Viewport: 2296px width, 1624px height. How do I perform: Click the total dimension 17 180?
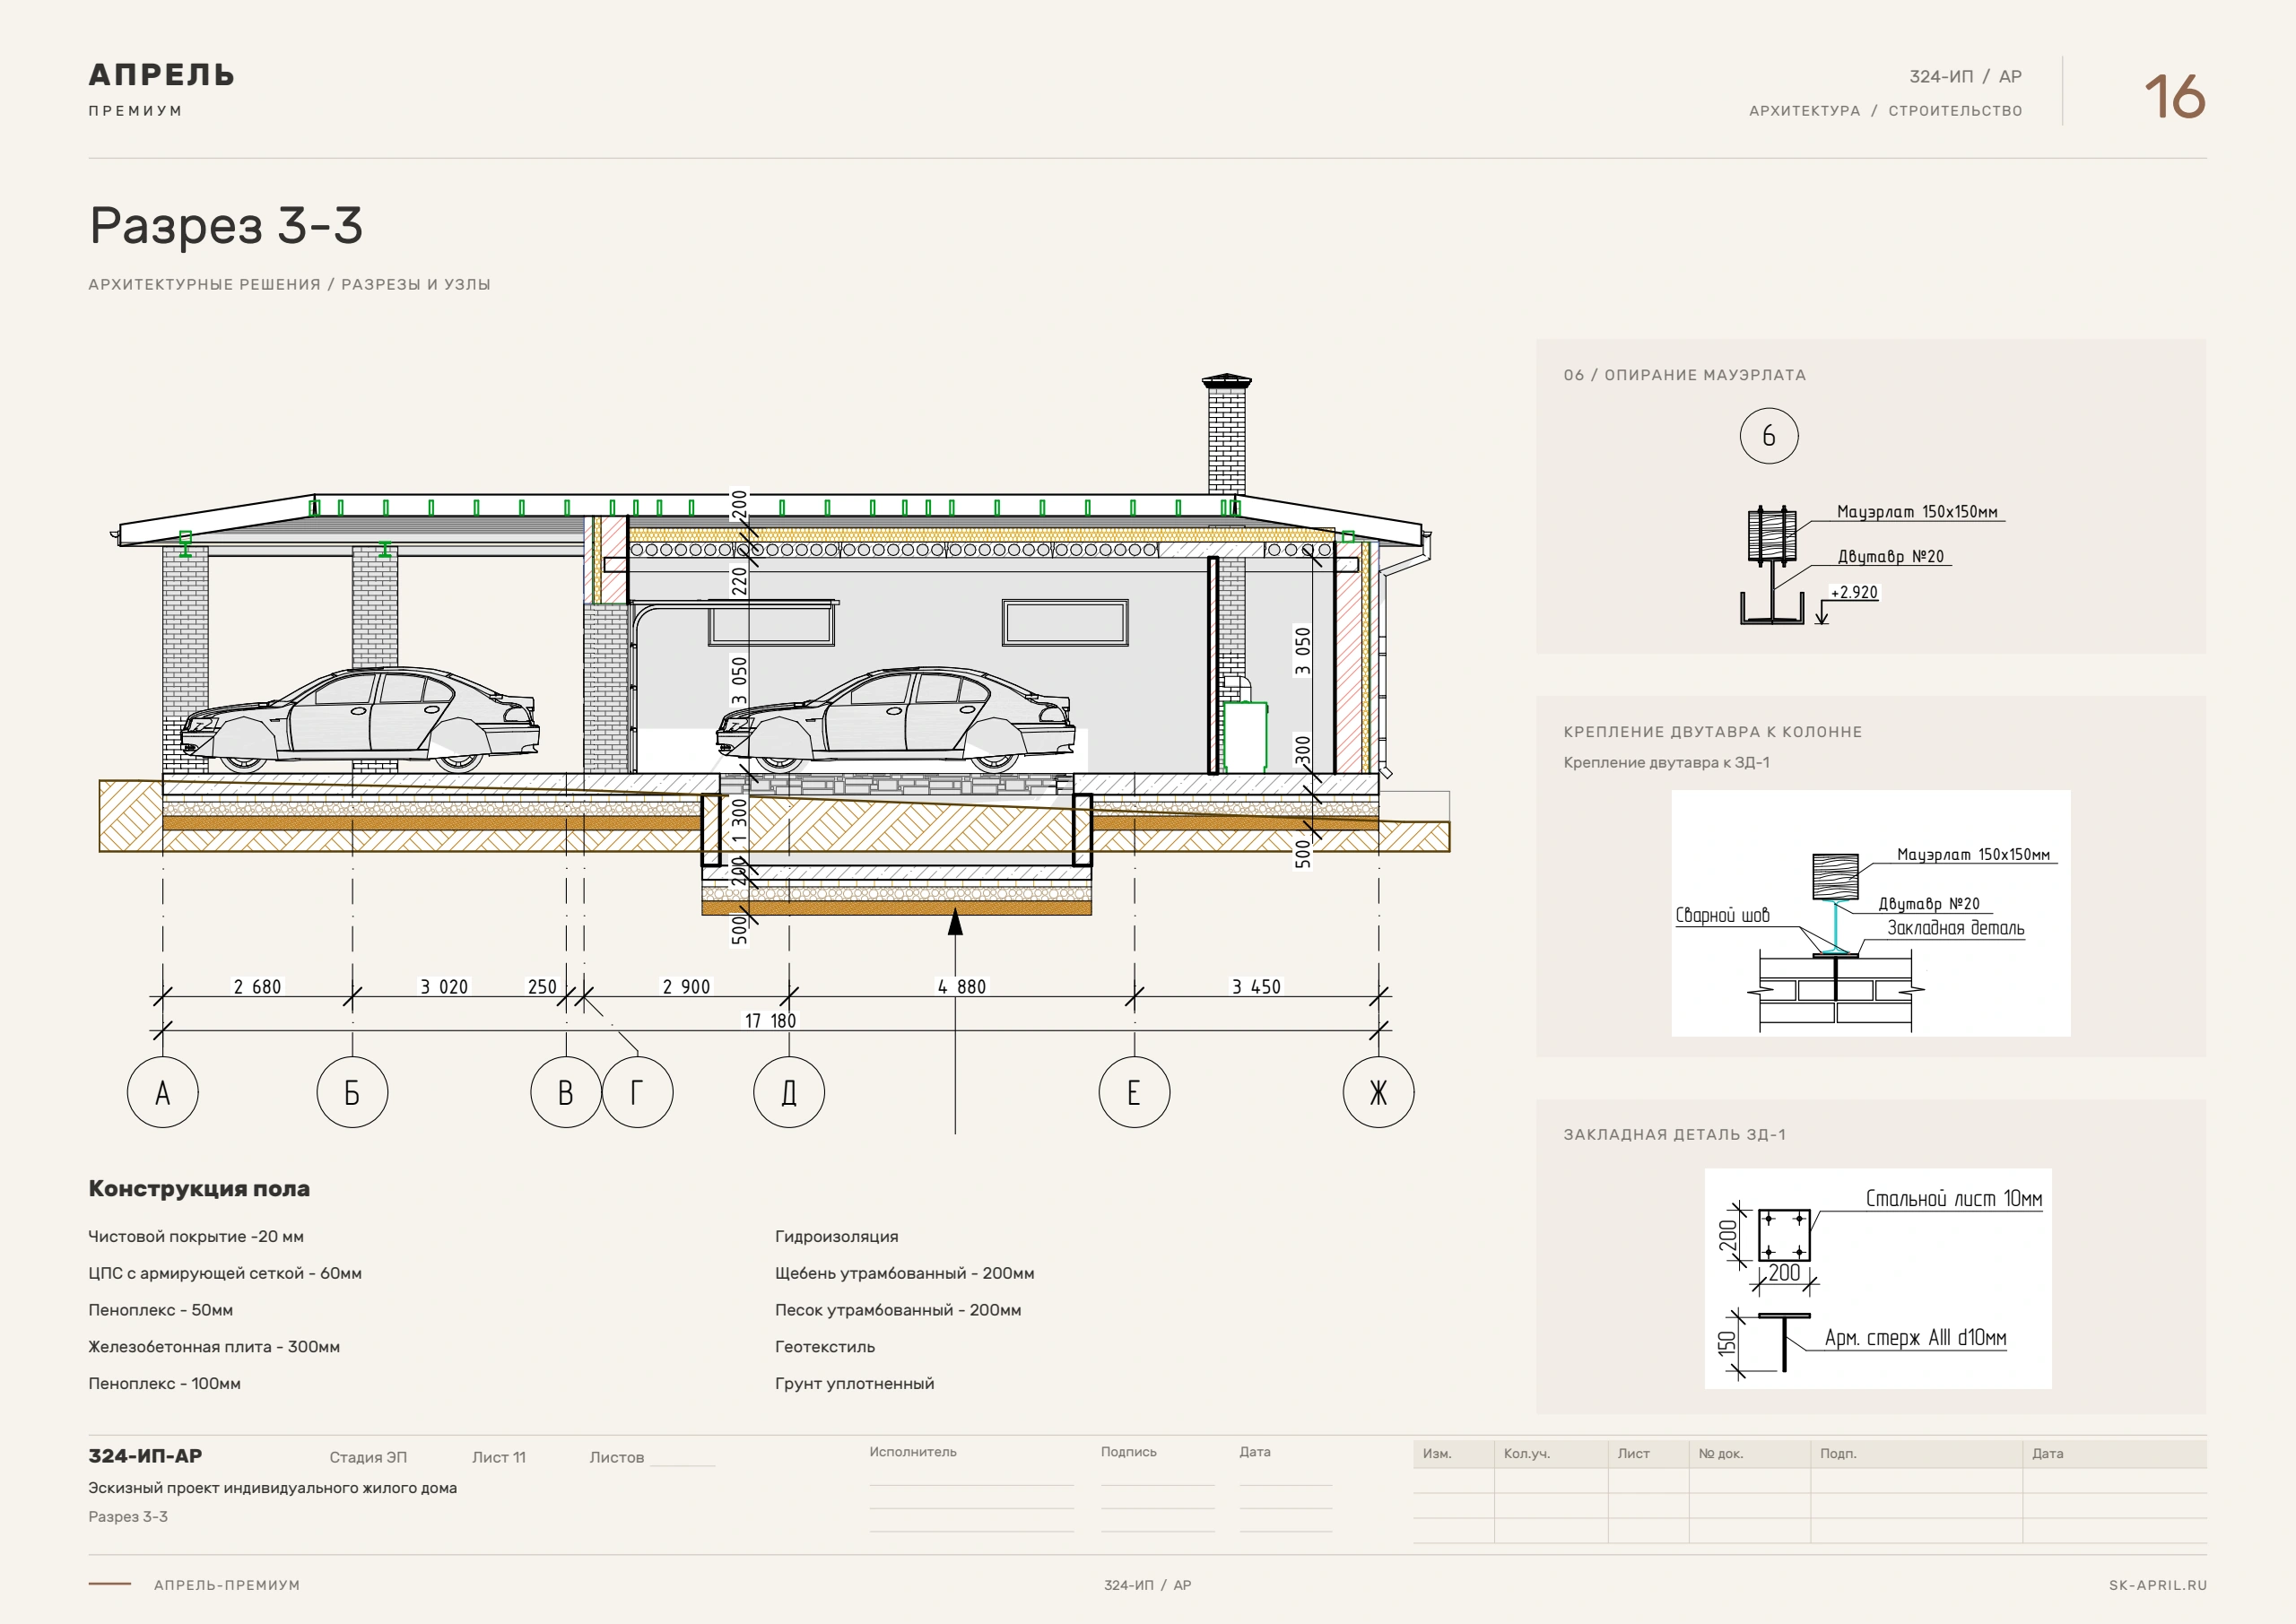[x=770, y=1020]
